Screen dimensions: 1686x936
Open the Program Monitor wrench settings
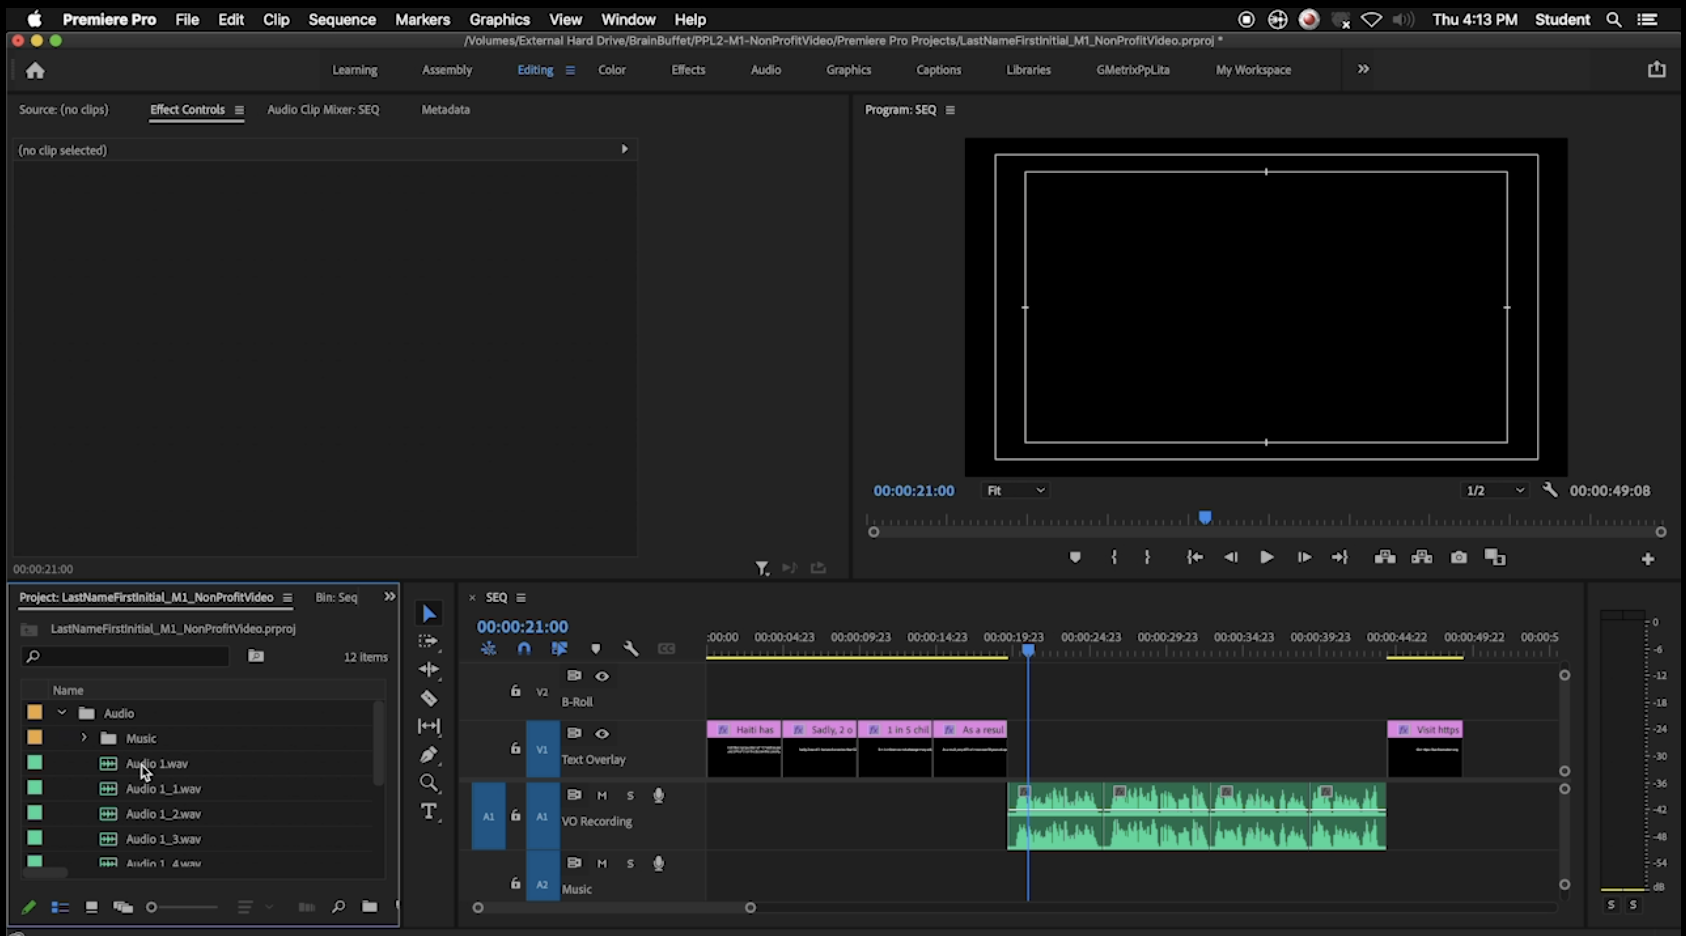click(1549, 490)
